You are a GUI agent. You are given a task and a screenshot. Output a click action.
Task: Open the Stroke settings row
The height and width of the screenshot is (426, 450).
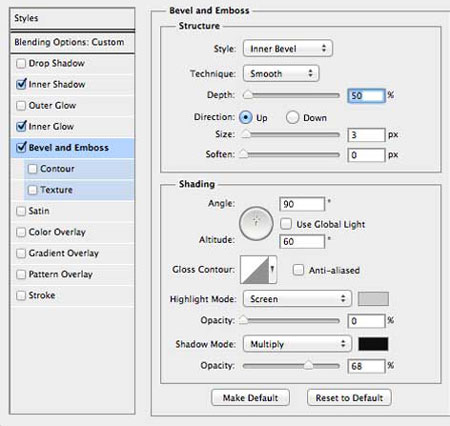pos(72,296)
